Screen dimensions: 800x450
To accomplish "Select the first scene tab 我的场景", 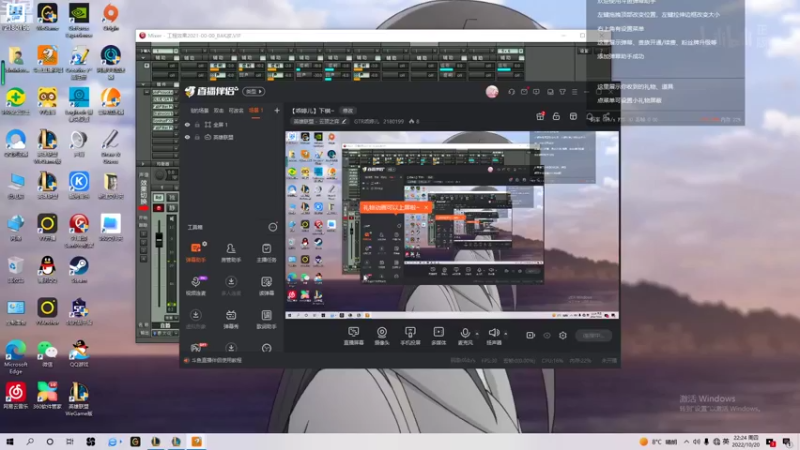I will coord(199,110).
